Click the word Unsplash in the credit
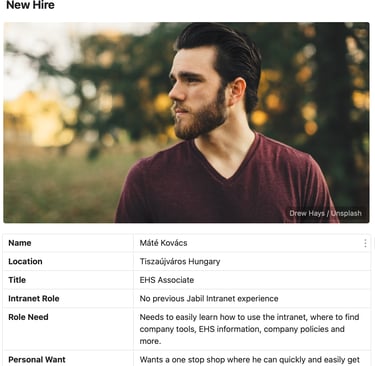 [346, 213]
